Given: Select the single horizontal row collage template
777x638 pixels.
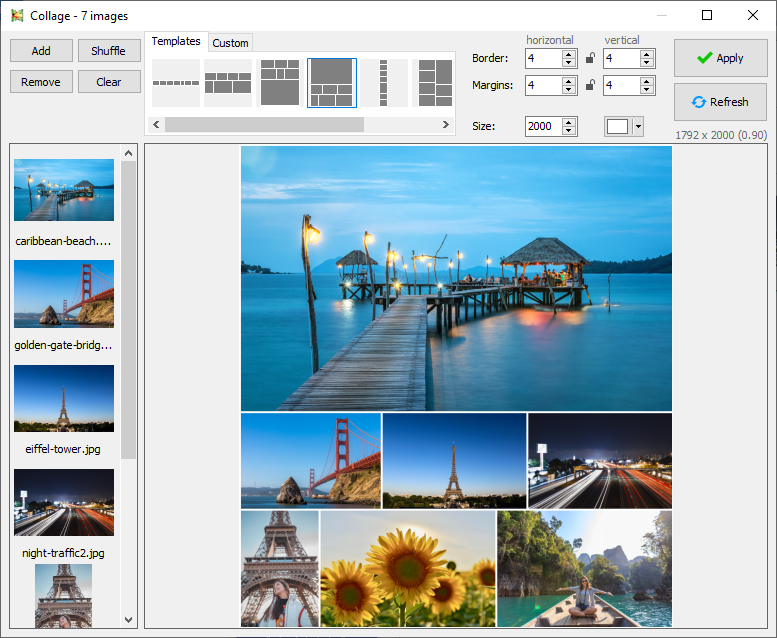Looking at the screenshot, I should (x=176, y=83).
